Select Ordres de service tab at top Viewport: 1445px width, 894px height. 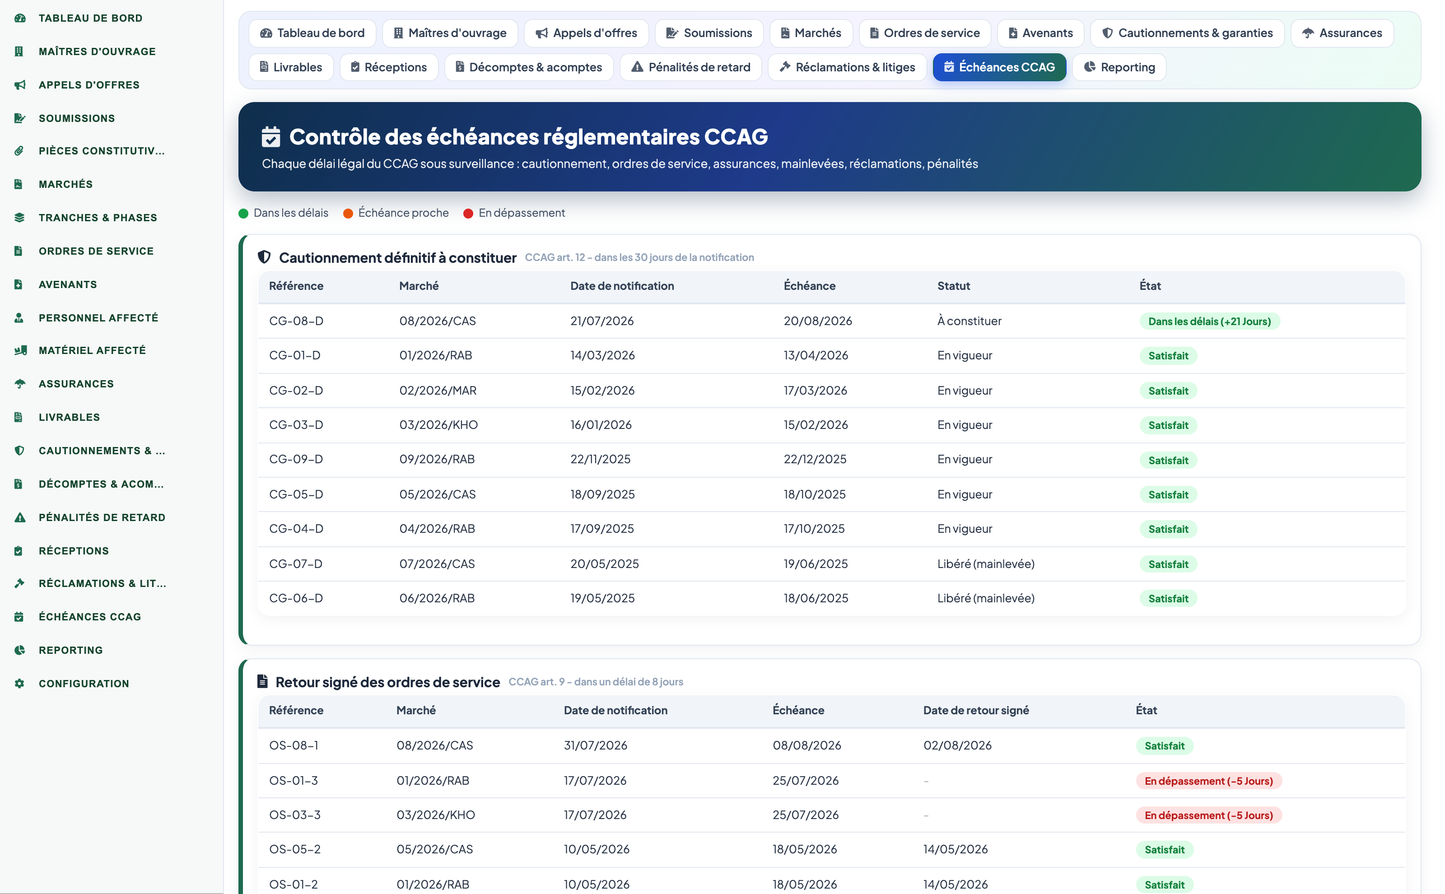[924, 33]
